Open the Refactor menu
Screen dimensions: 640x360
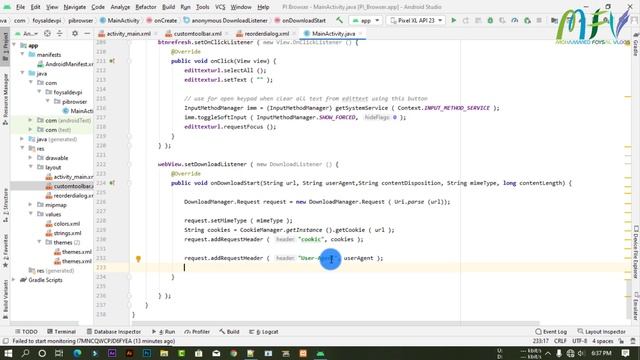tap(146, 7)
